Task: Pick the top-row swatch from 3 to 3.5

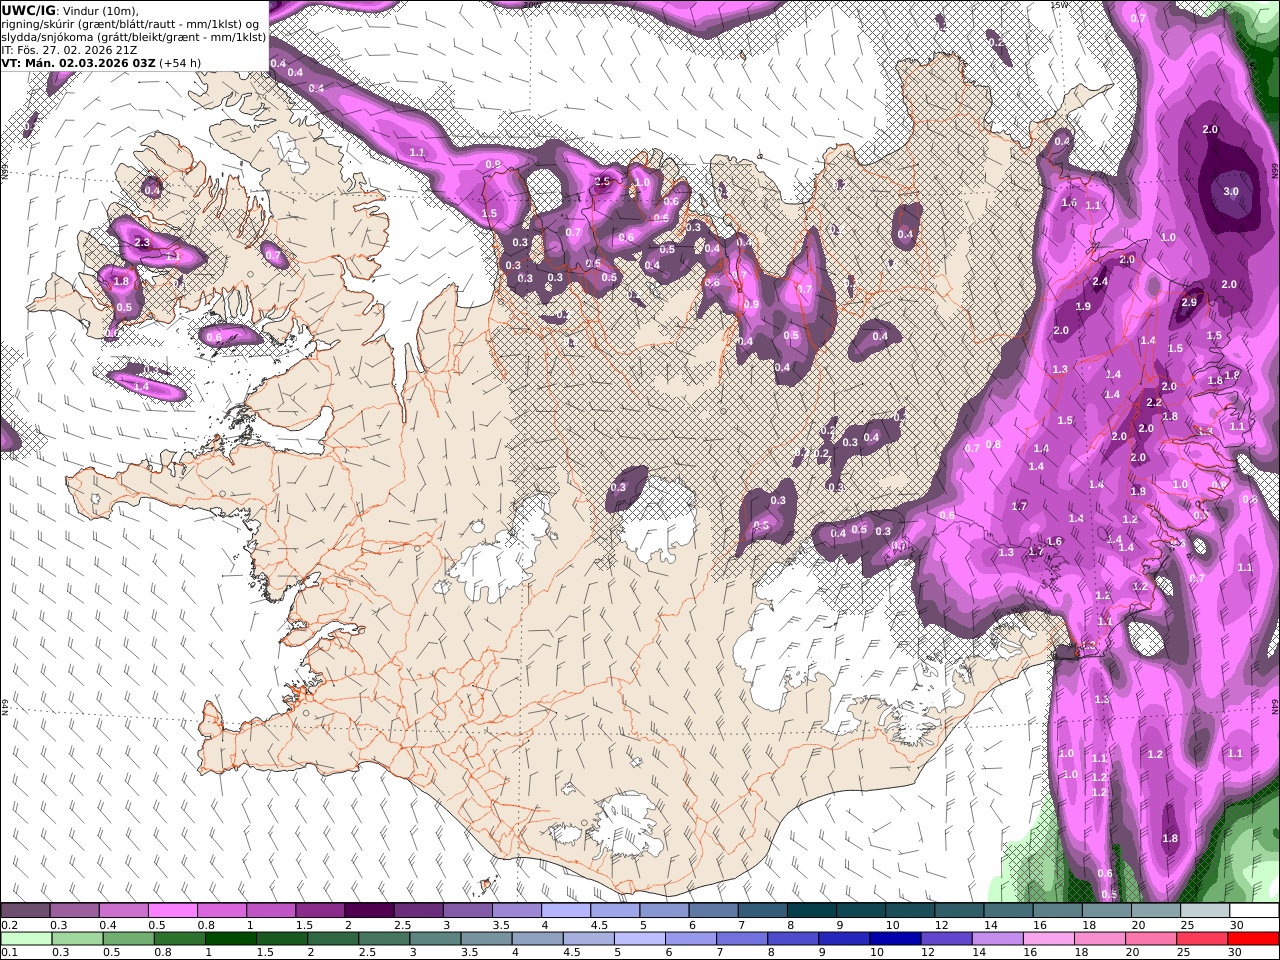Action: [x=467, y=911]
